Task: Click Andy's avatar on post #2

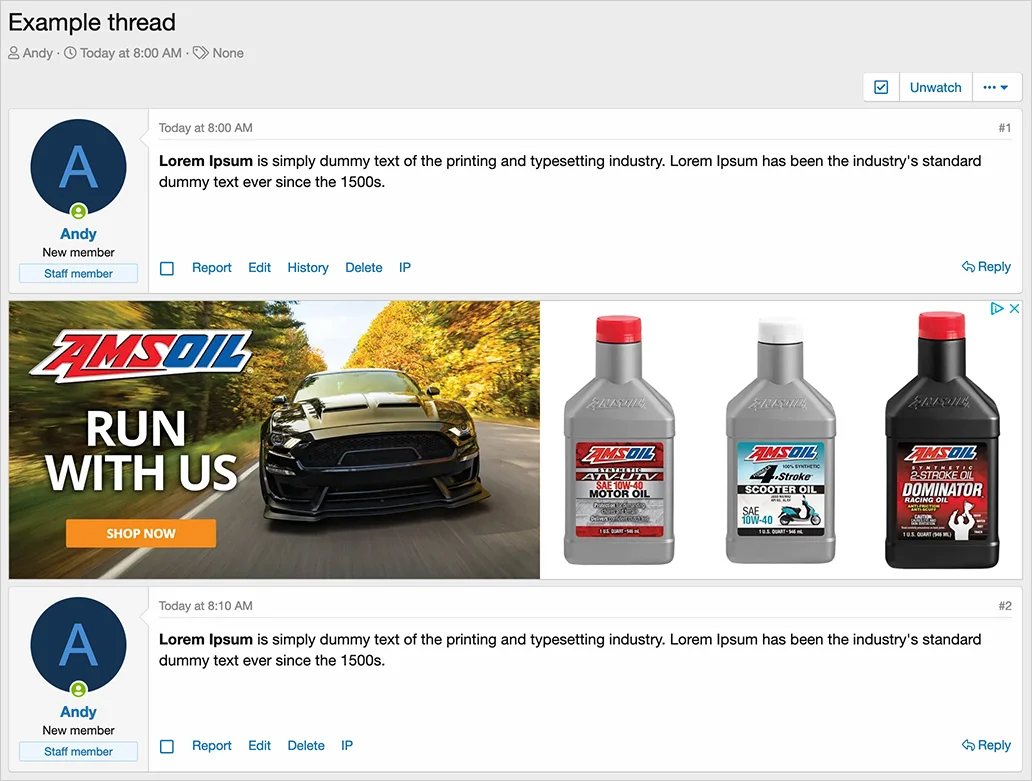Action: tap(78, 645)
